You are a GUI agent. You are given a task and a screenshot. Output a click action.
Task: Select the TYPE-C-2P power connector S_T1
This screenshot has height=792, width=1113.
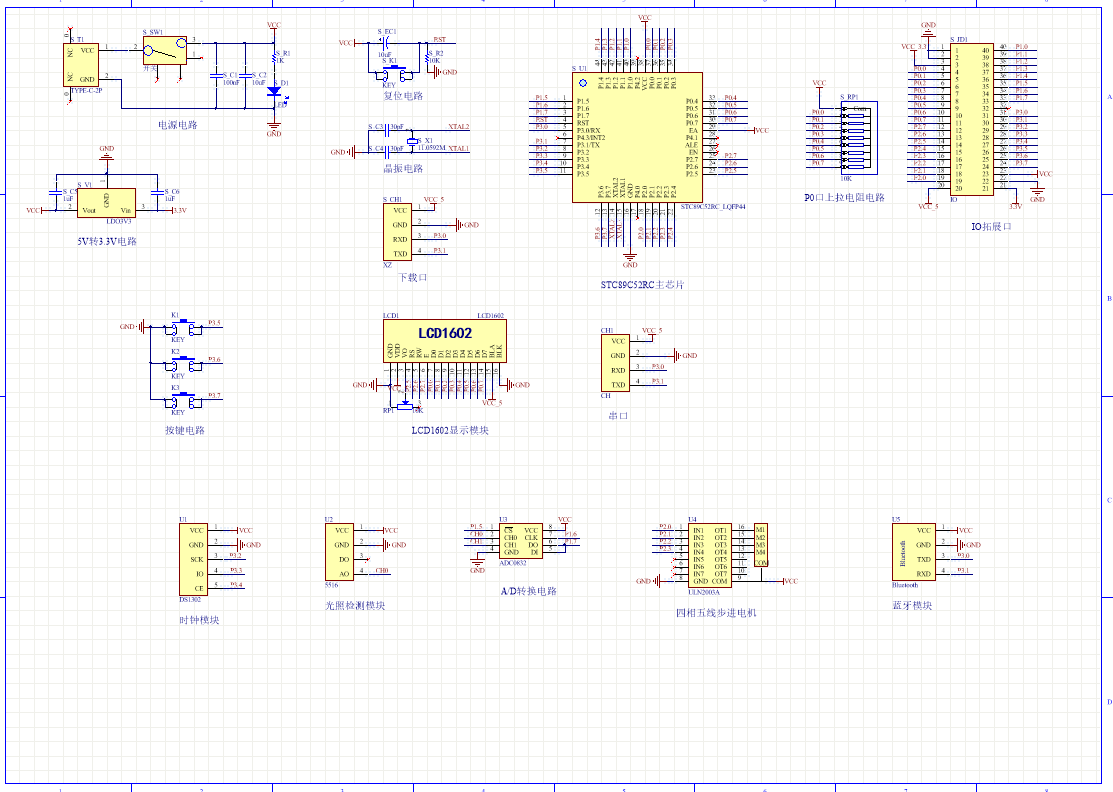pos(80,65)
